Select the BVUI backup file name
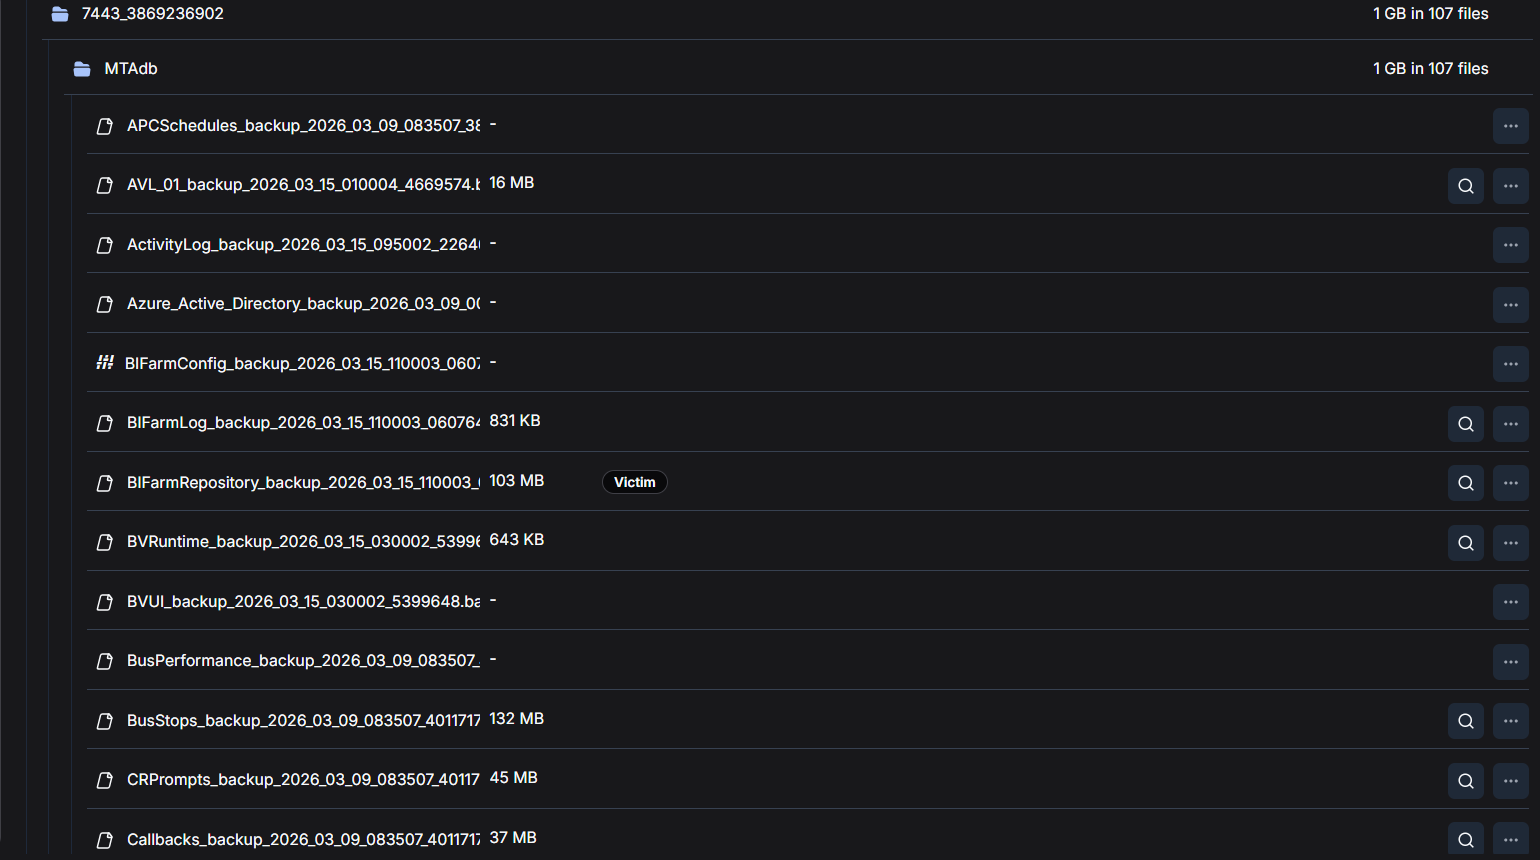1540x860 pixels. click(x=303, y=602)
